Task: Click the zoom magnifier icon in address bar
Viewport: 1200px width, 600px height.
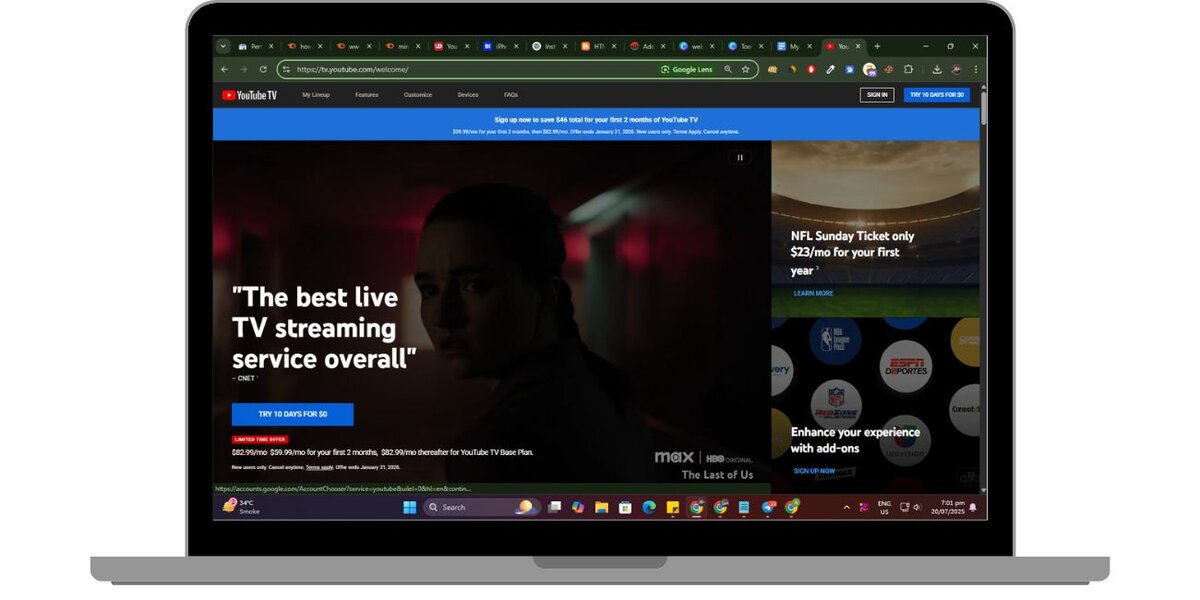Action: click(728, 70)
